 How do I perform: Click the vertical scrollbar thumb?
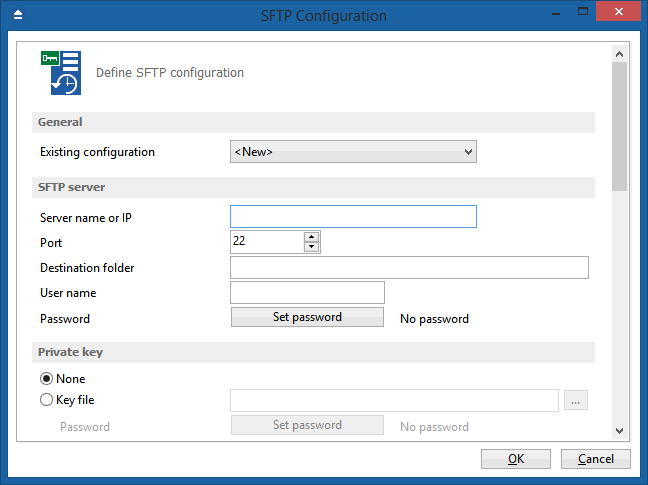tap(619, 126)
